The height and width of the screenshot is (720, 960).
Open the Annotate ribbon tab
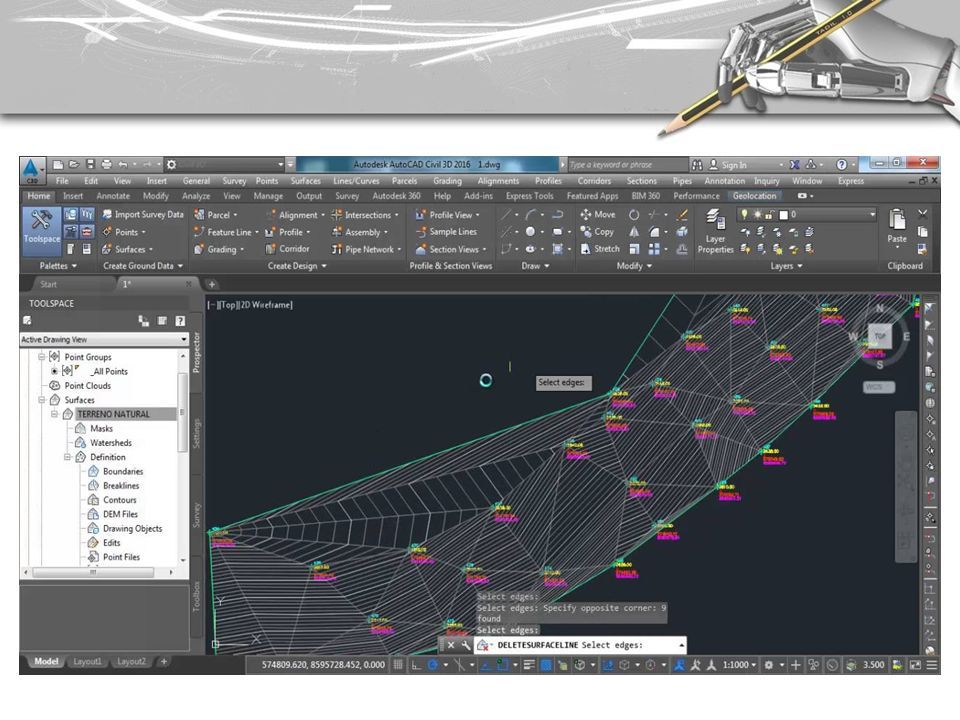113,196
